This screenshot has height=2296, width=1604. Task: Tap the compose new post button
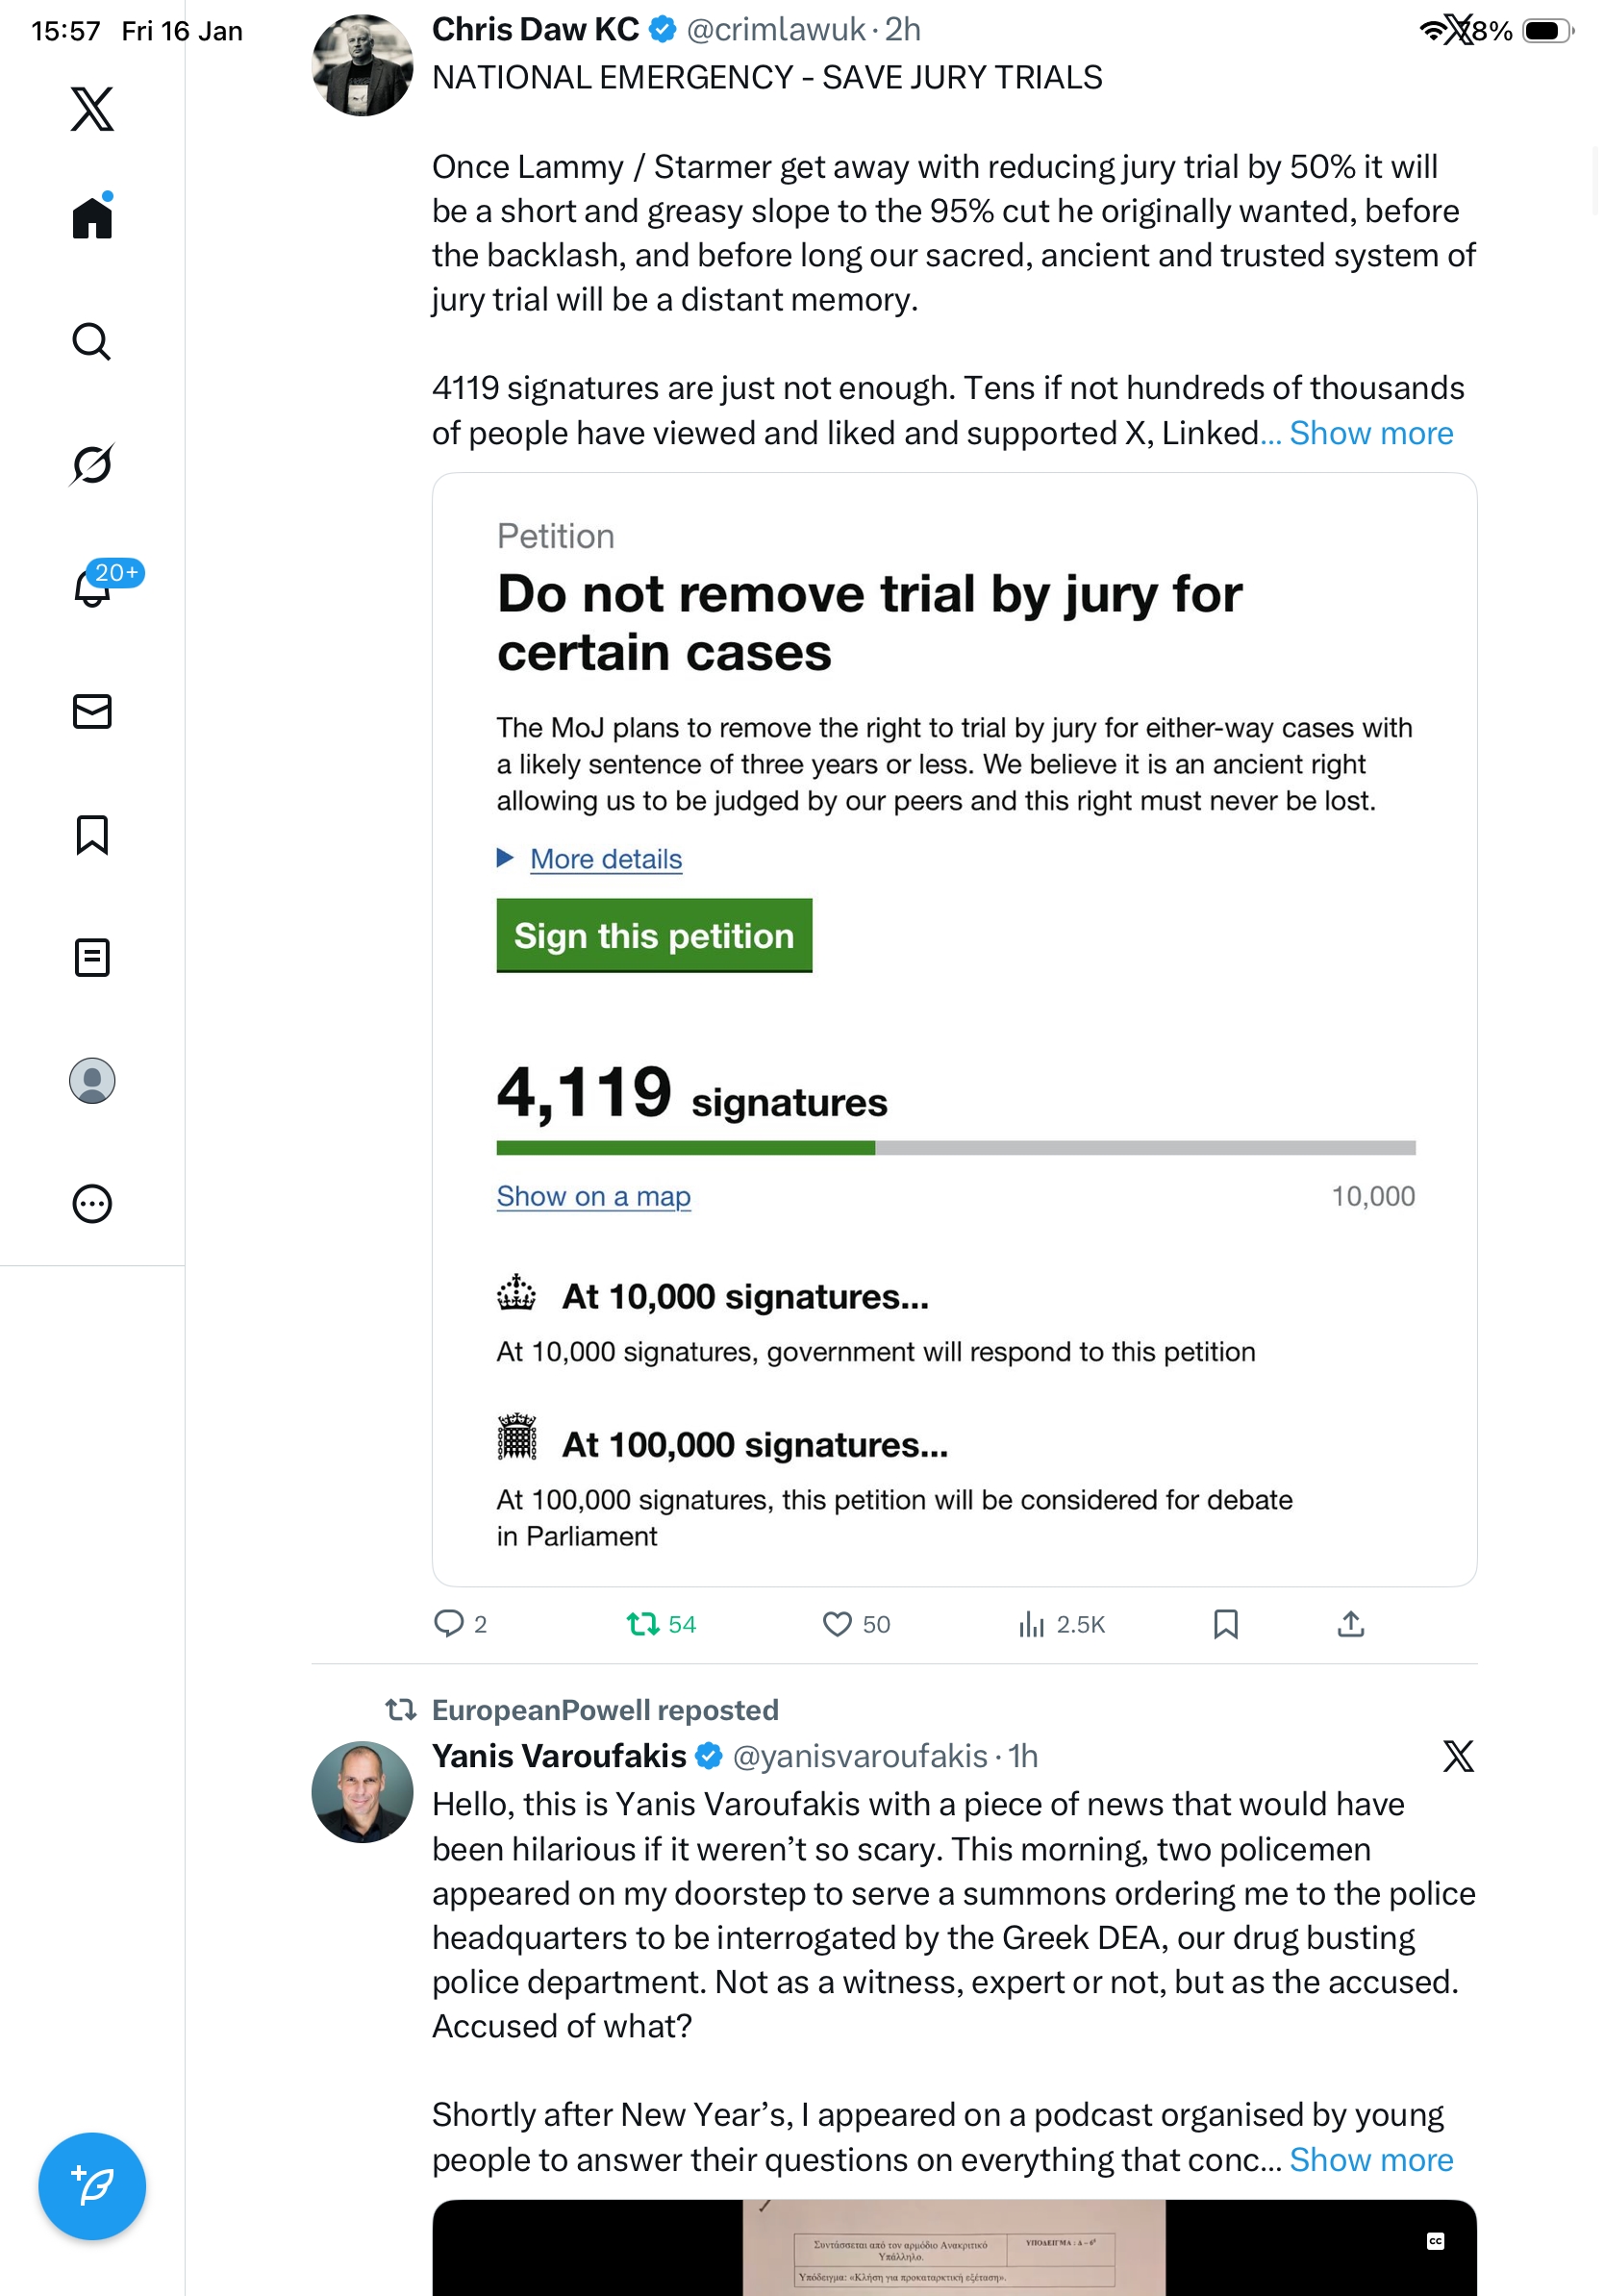[92, 2186]
